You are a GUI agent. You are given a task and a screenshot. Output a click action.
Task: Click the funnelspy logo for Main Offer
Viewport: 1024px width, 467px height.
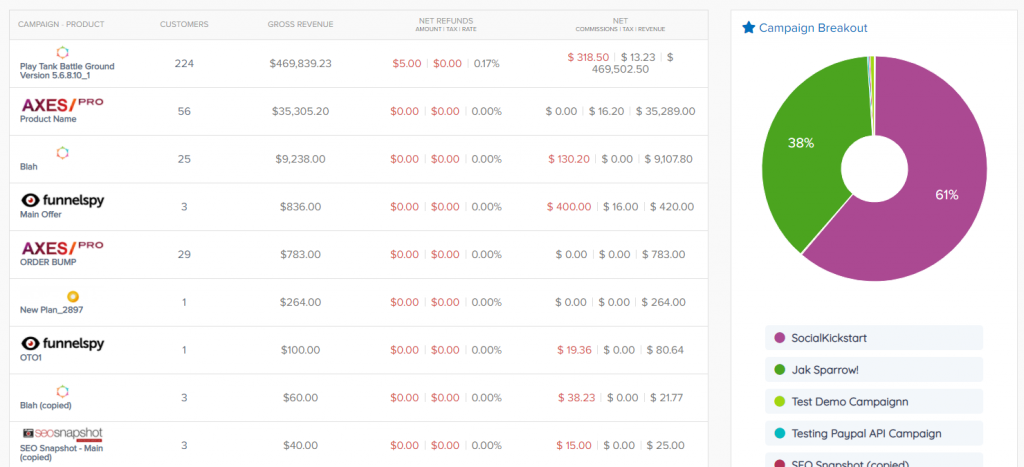(x=62, y=200)
